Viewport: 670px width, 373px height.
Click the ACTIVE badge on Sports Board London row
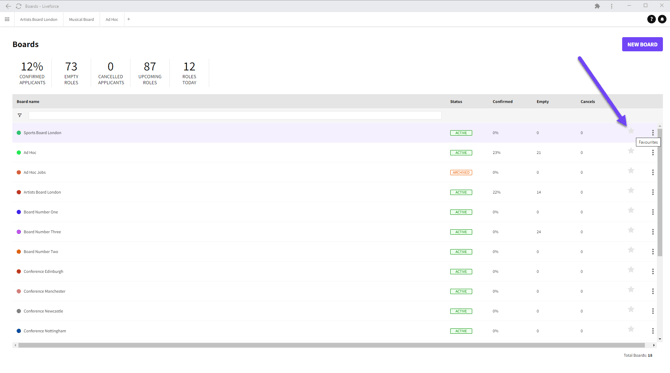[461, 133]
